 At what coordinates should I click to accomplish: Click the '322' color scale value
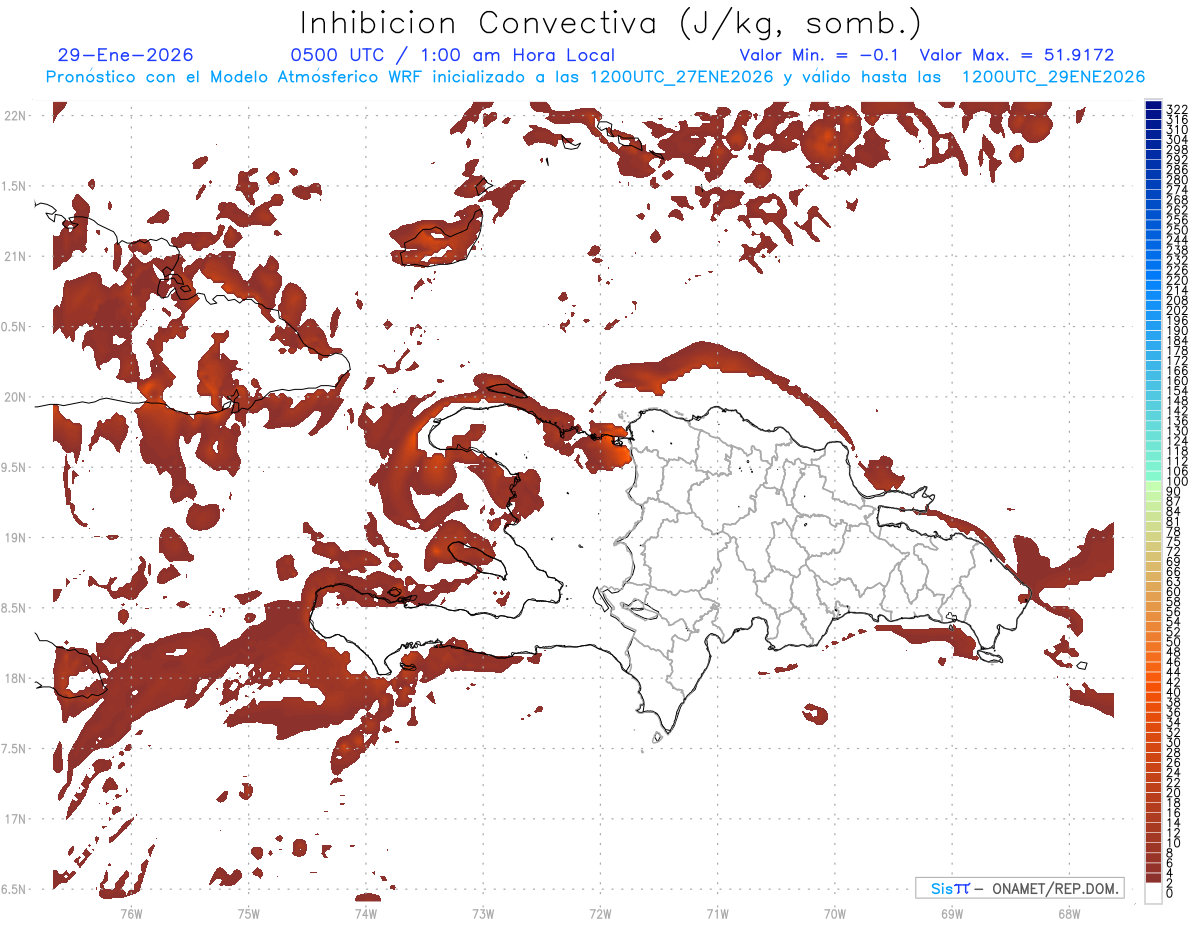(x=1176, y=109)
